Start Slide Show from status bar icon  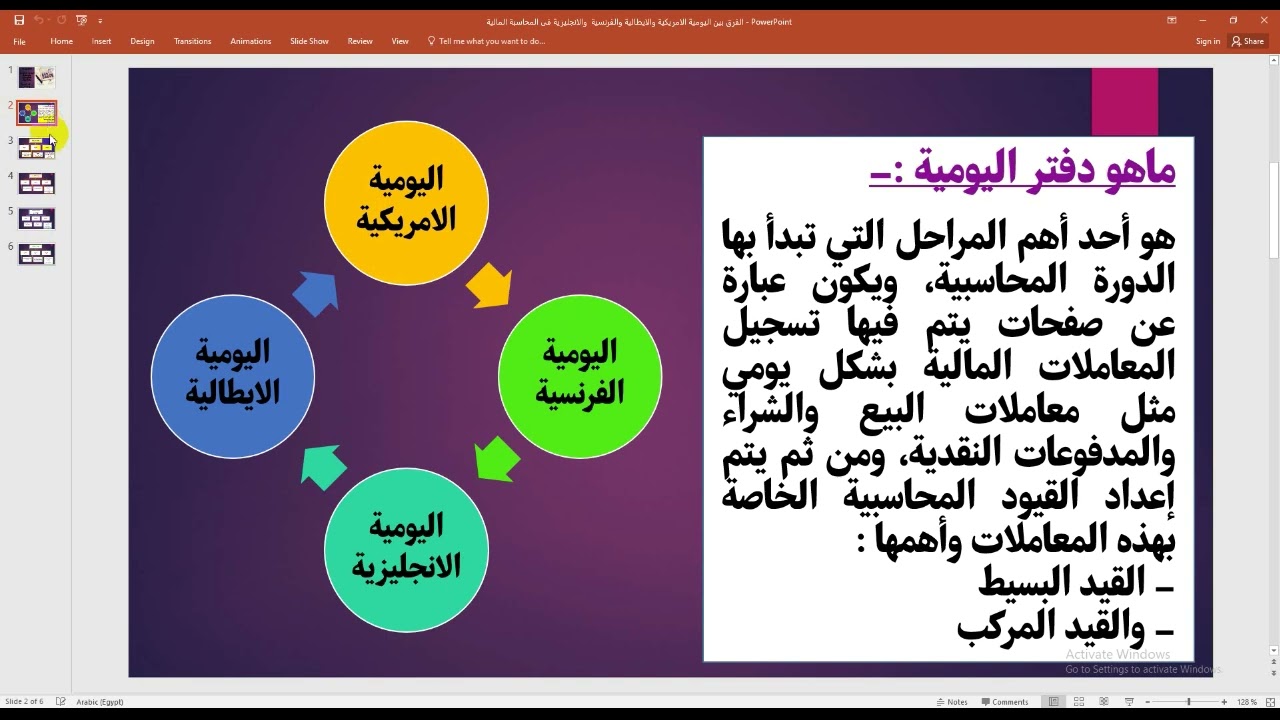1129,702
